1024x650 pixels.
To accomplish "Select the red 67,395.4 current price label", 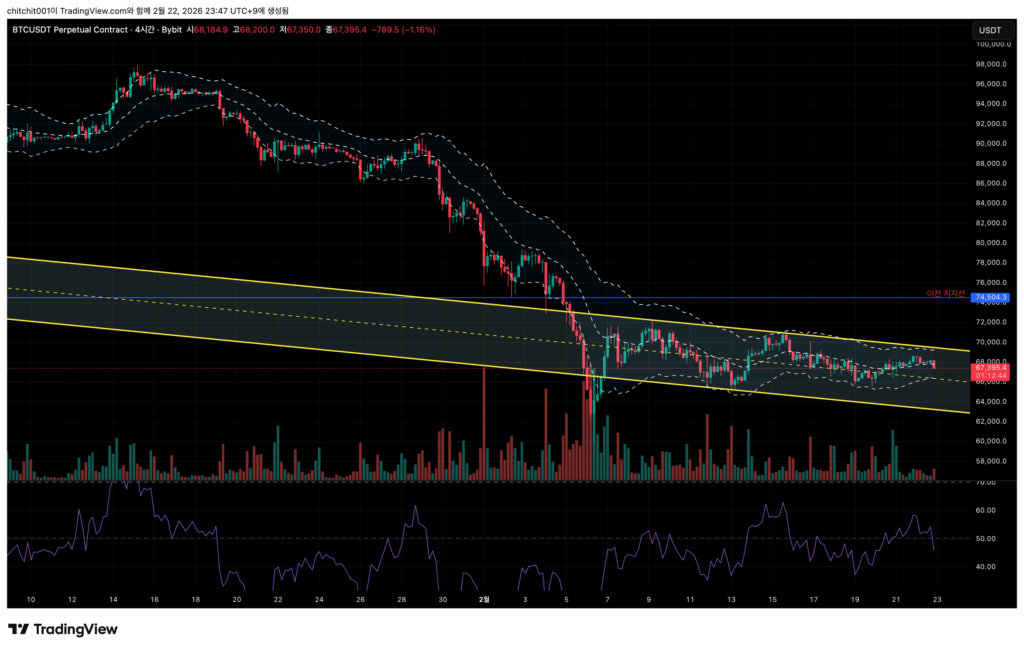I will pyautogui.click(x=989, y=368).
